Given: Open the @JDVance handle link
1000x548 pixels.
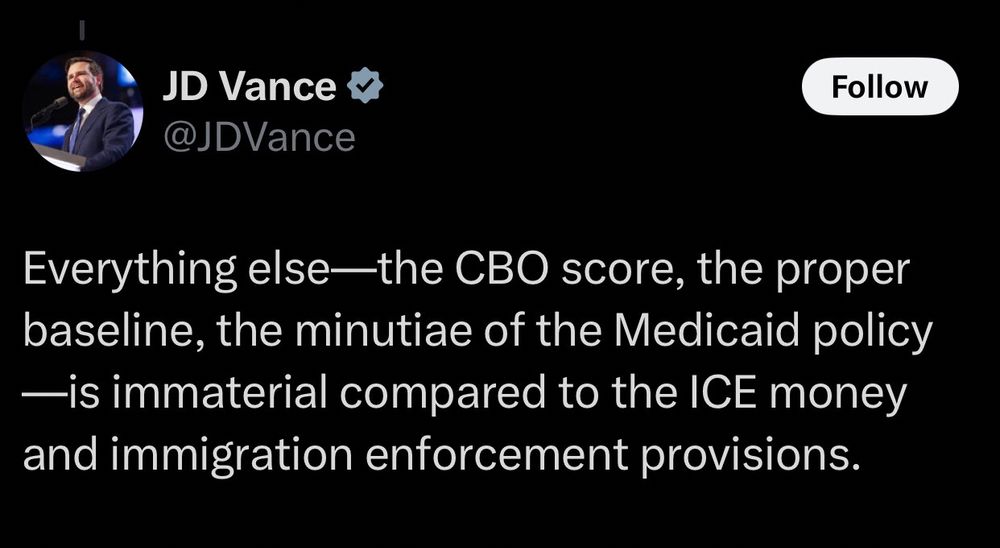Looking at the screenshot, I should click(x=259, y=137).
